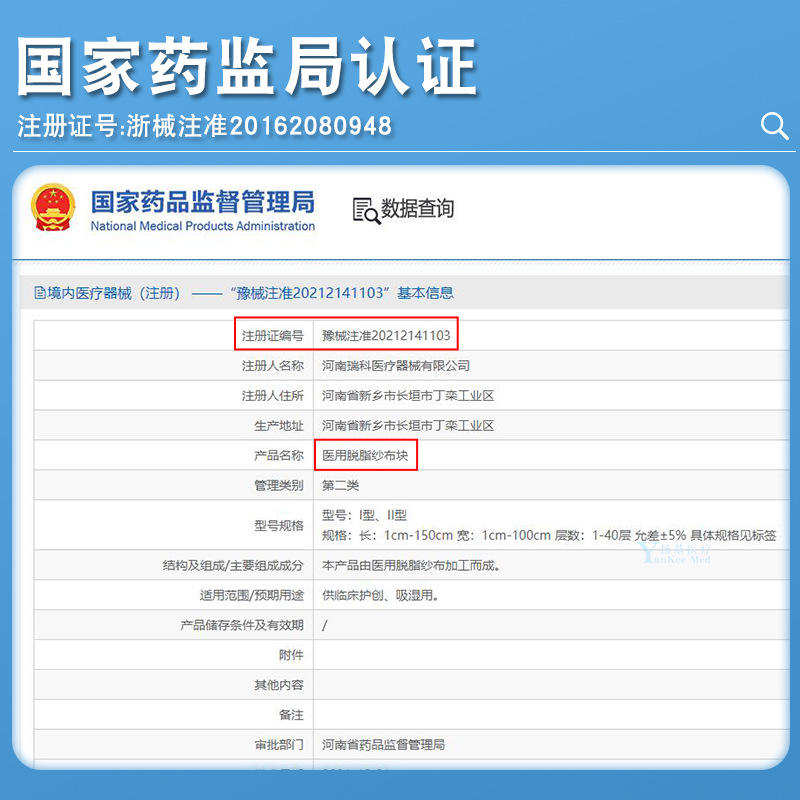800x800 pixels.
Task: Click the 附件 label
Action: (x=291, y=655)
